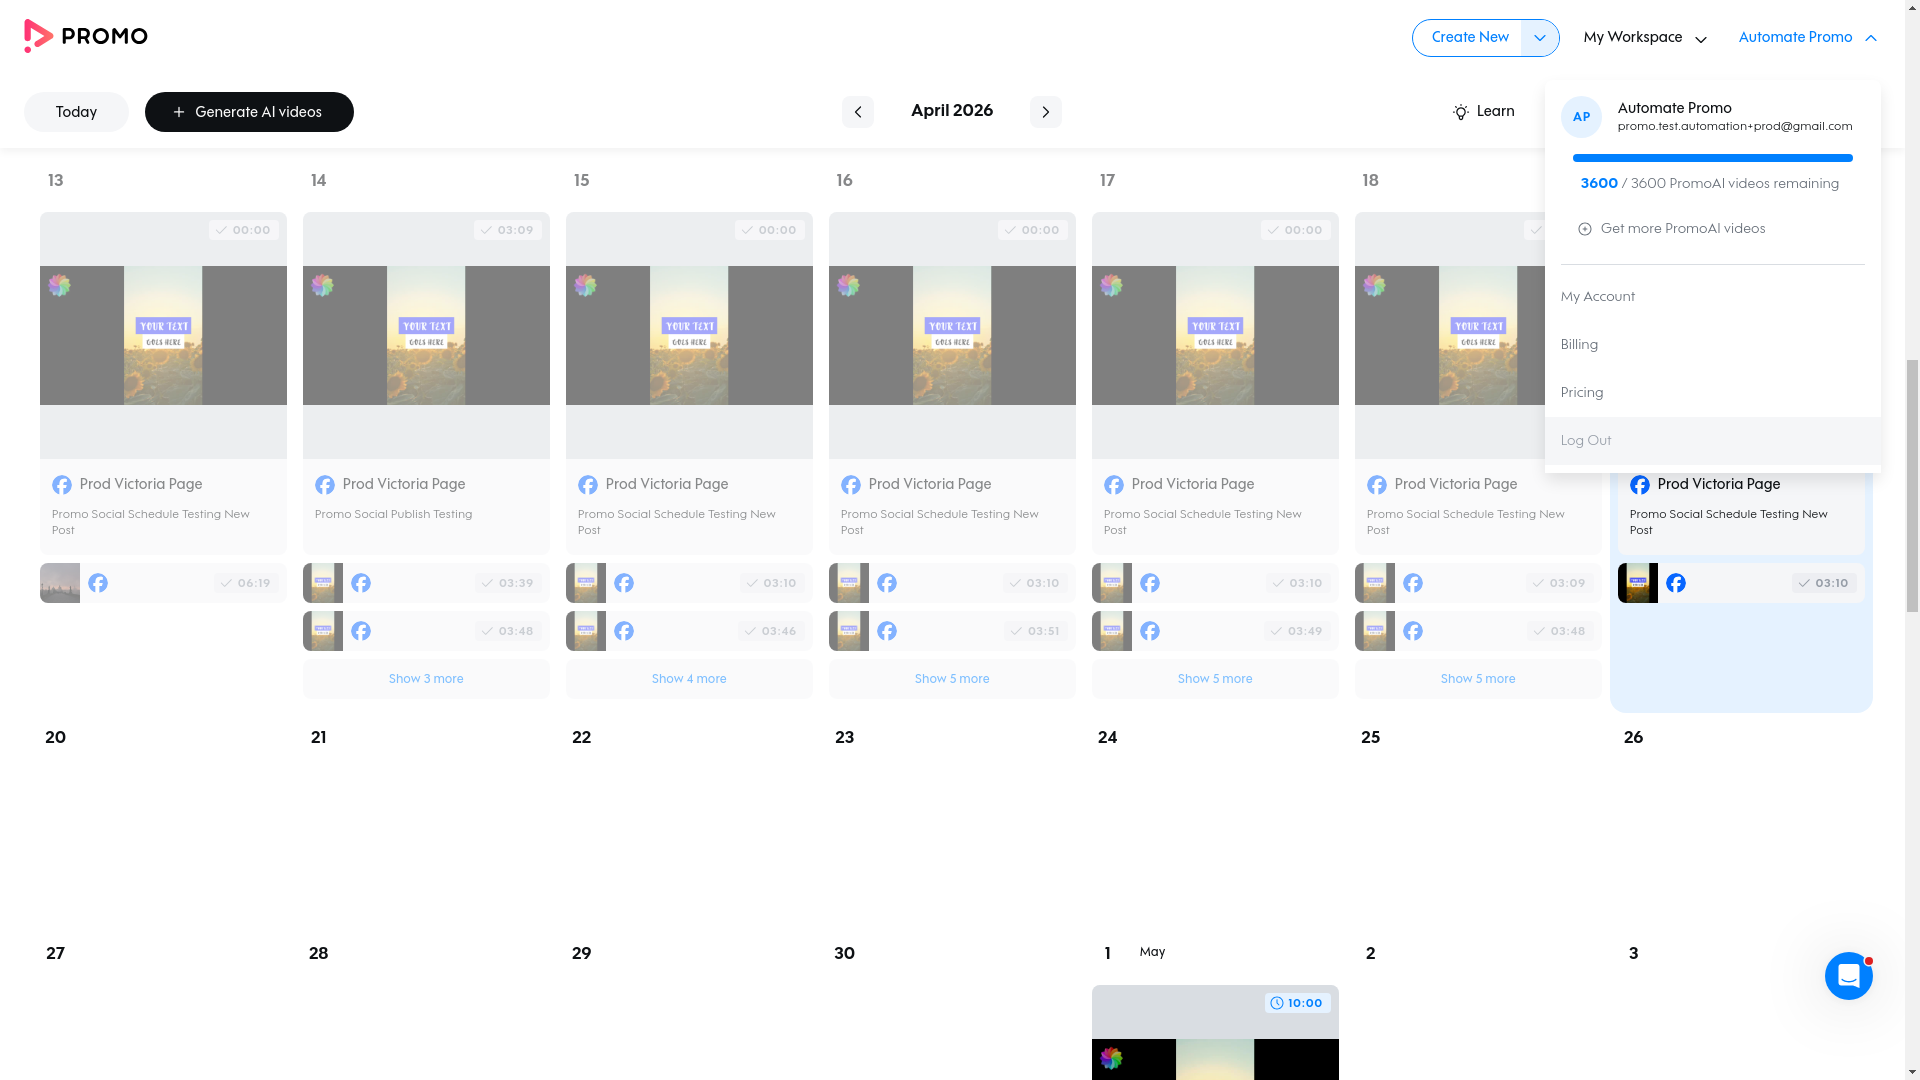1920x1080 pixels.
Task: Select the Facebook icon on April 13 Prod Victoria Page post
Action: (62, 484)
